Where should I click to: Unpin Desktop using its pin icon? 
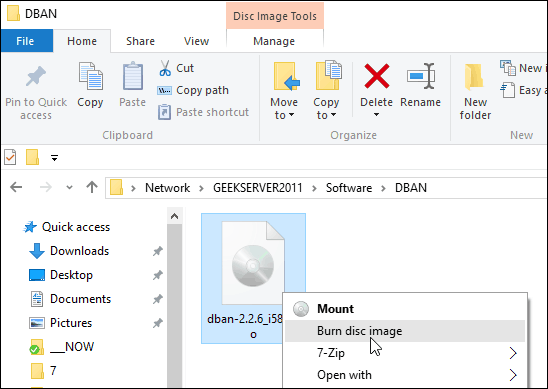[158, 275]
